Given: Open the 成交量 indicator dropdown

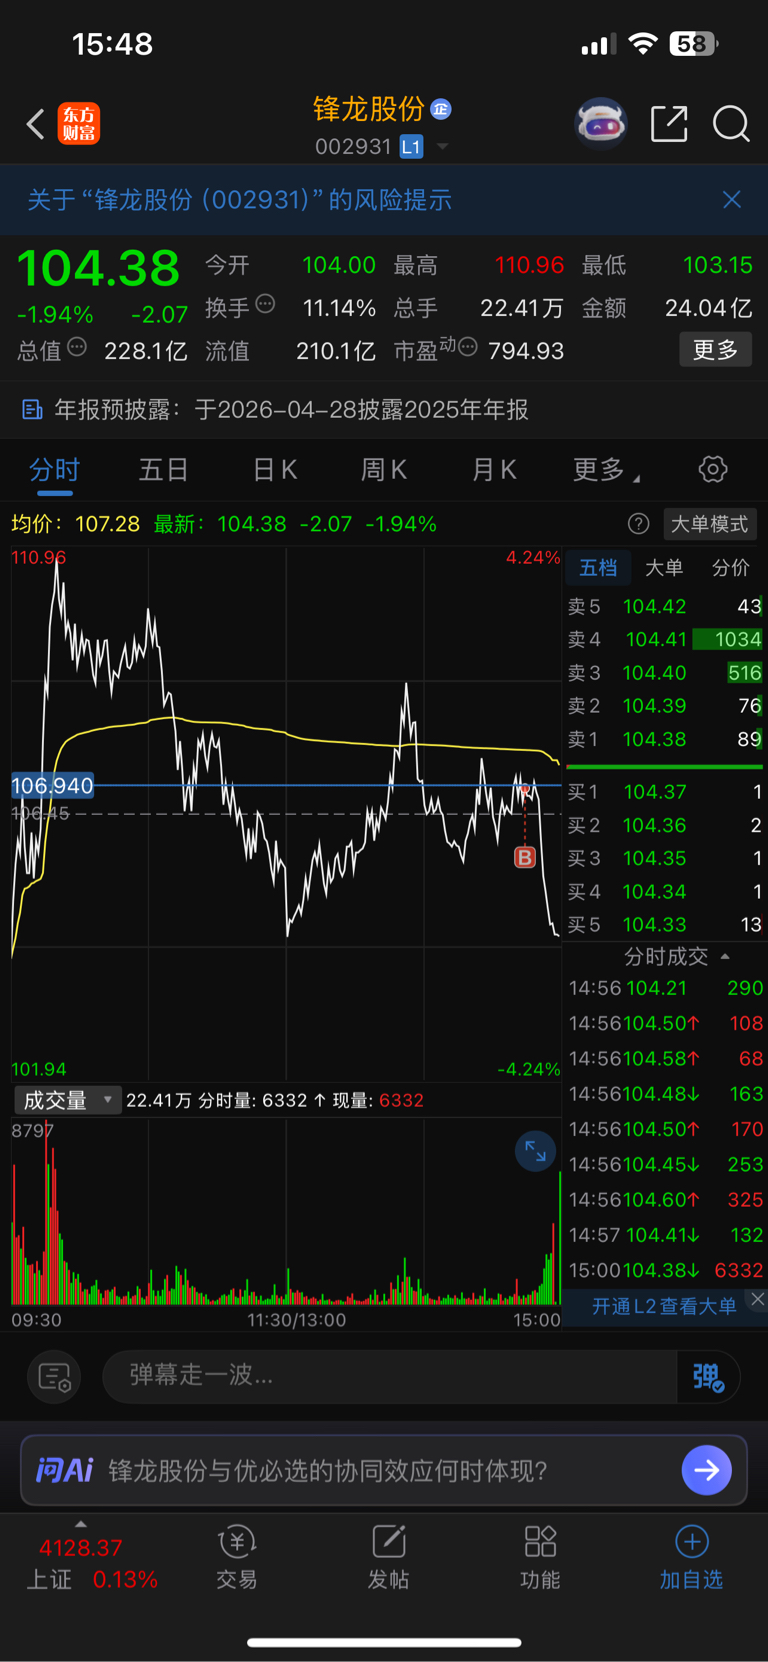Looking at the screenshot, I should (67, 1100).
